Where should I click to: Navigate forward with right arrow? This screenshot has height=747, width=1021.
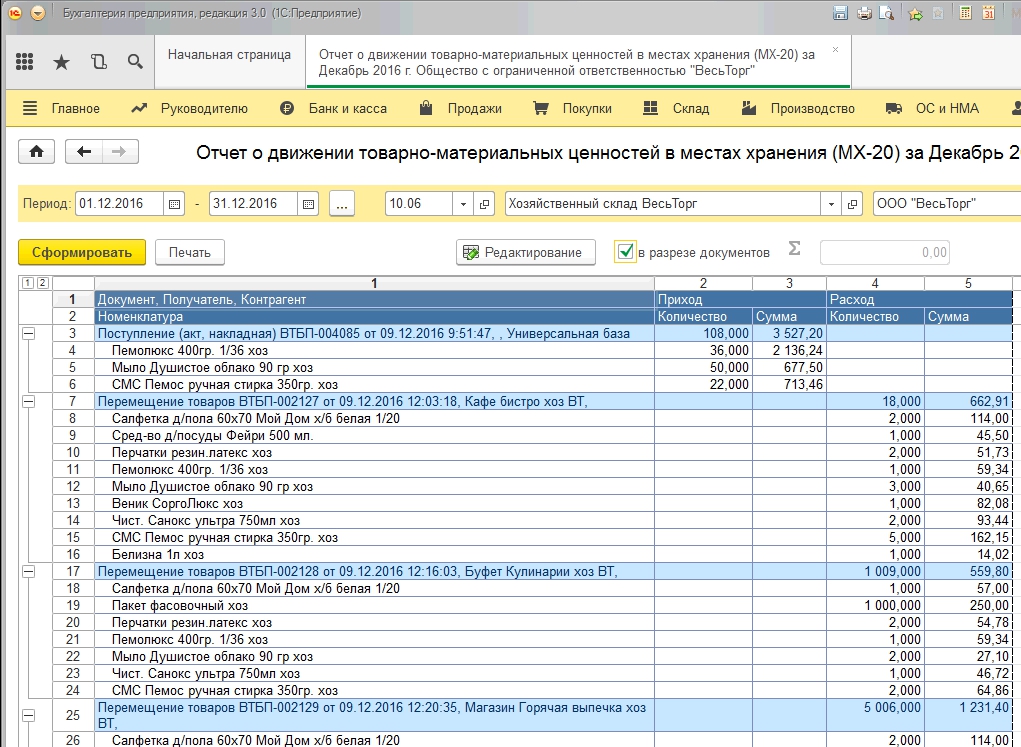point(119,152)
